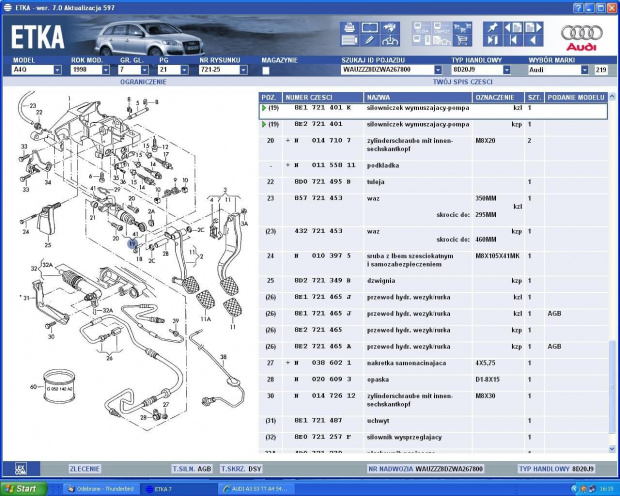The height and width of the screenshot is (496, 620).
Task: Open the GR. GL. dropdown showing 7
Action: coord(145,70)
